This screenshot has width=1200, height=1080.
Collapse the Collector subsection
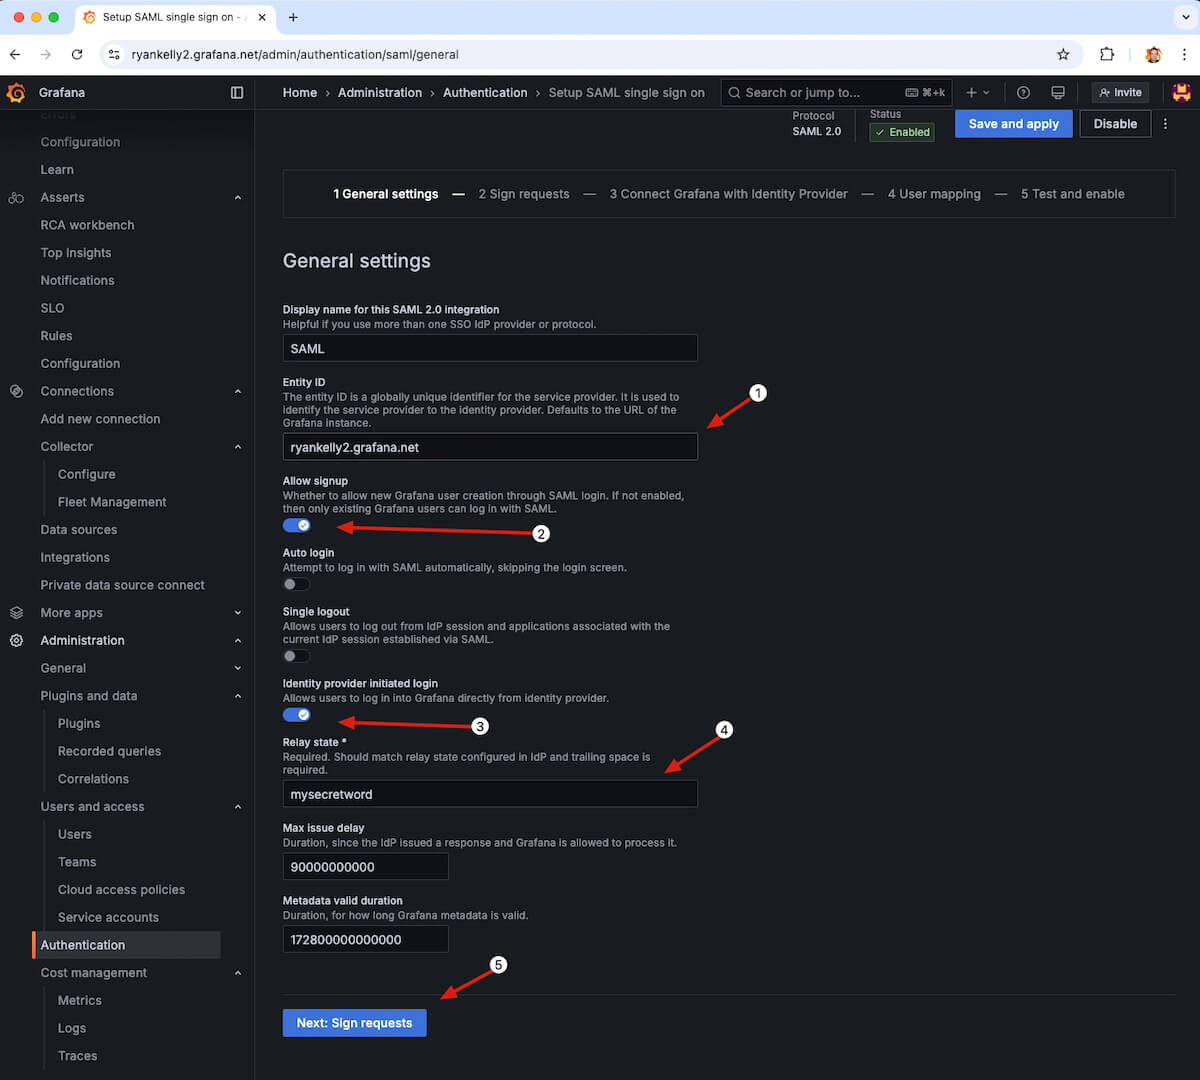tap(238, 447)
